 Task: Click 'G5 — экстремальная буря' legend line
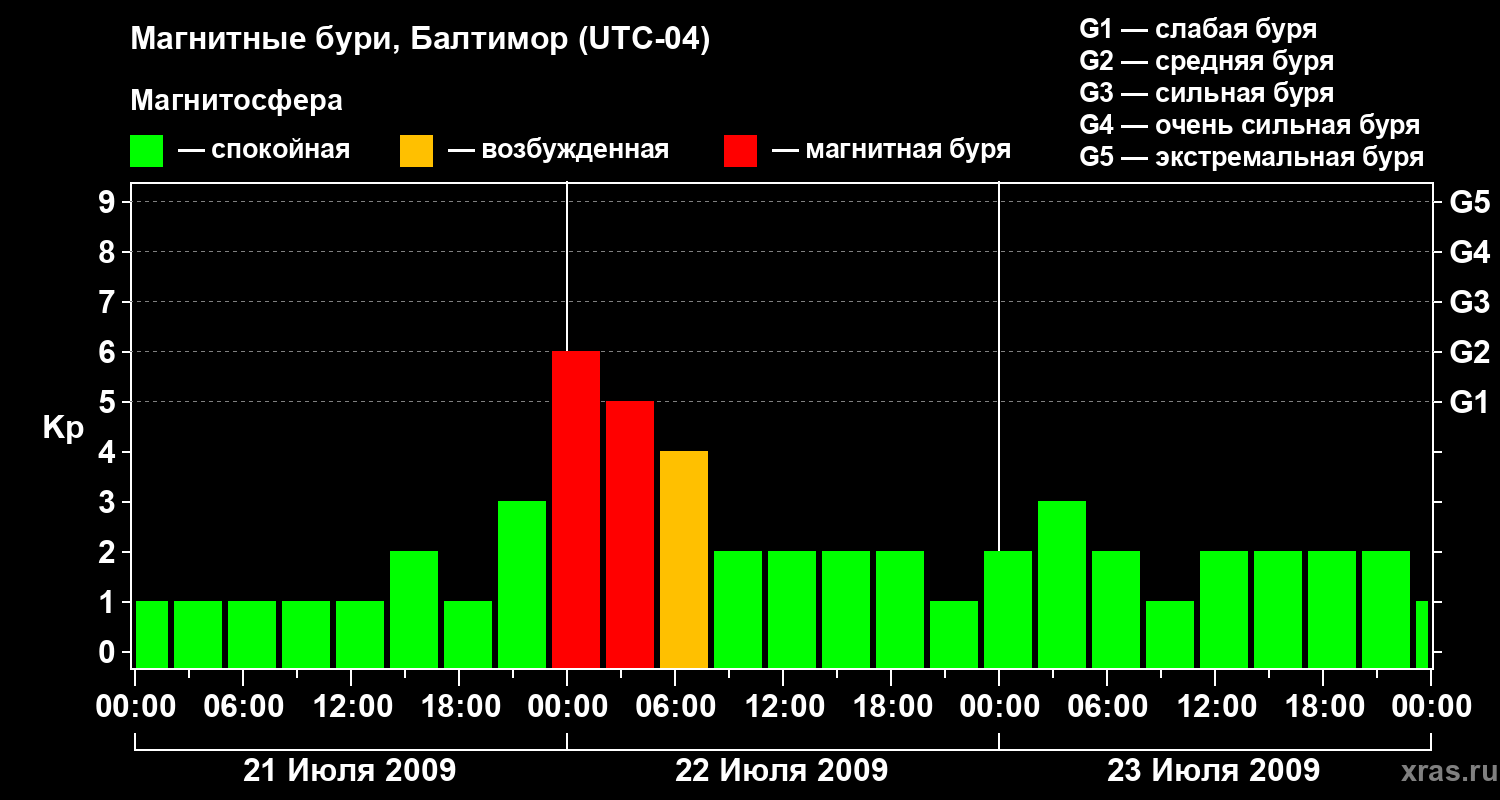pos(1252,157)
